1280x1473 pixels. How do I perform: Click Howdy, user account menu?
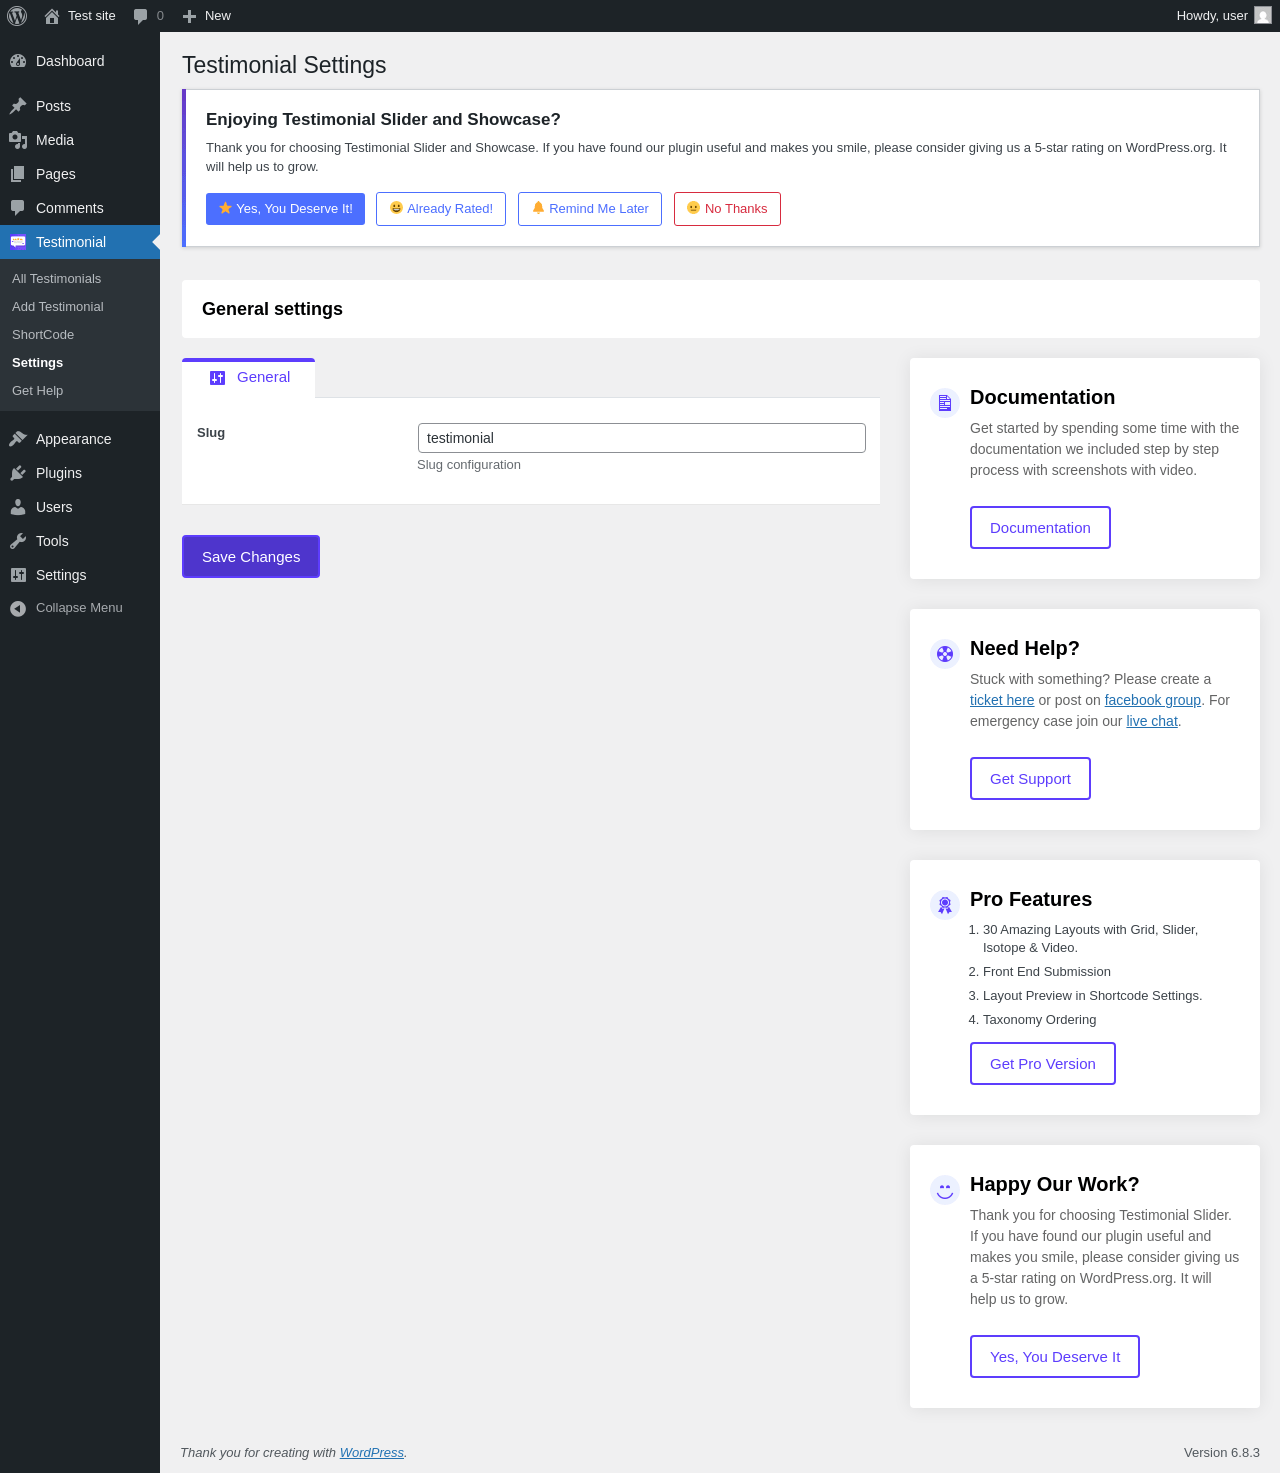coord(1223,16)
